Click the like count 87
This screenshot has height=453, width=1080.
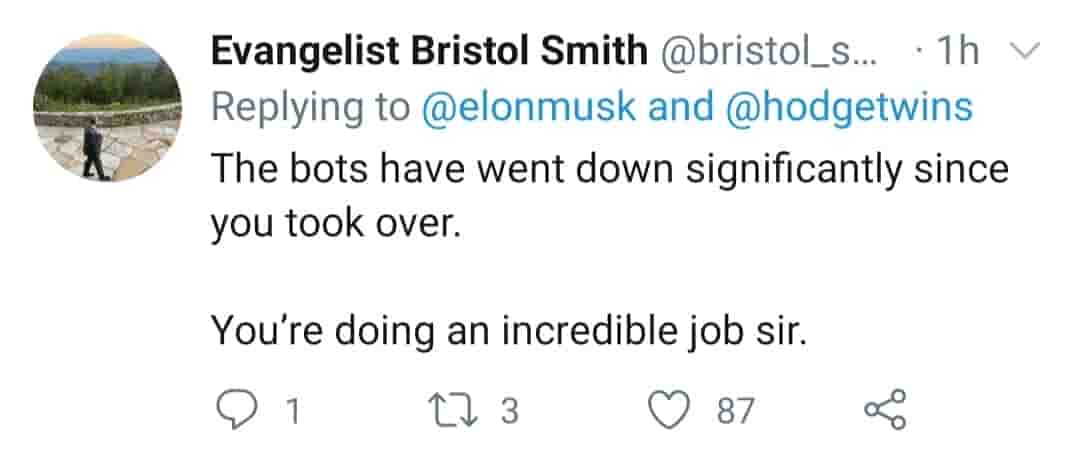tap(735, 411)
